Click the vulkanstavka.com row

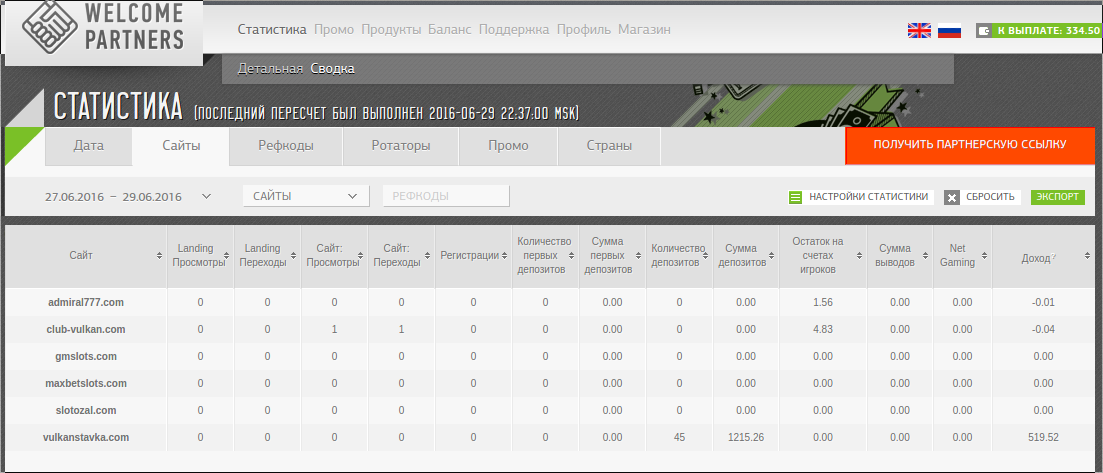(551, 437)
